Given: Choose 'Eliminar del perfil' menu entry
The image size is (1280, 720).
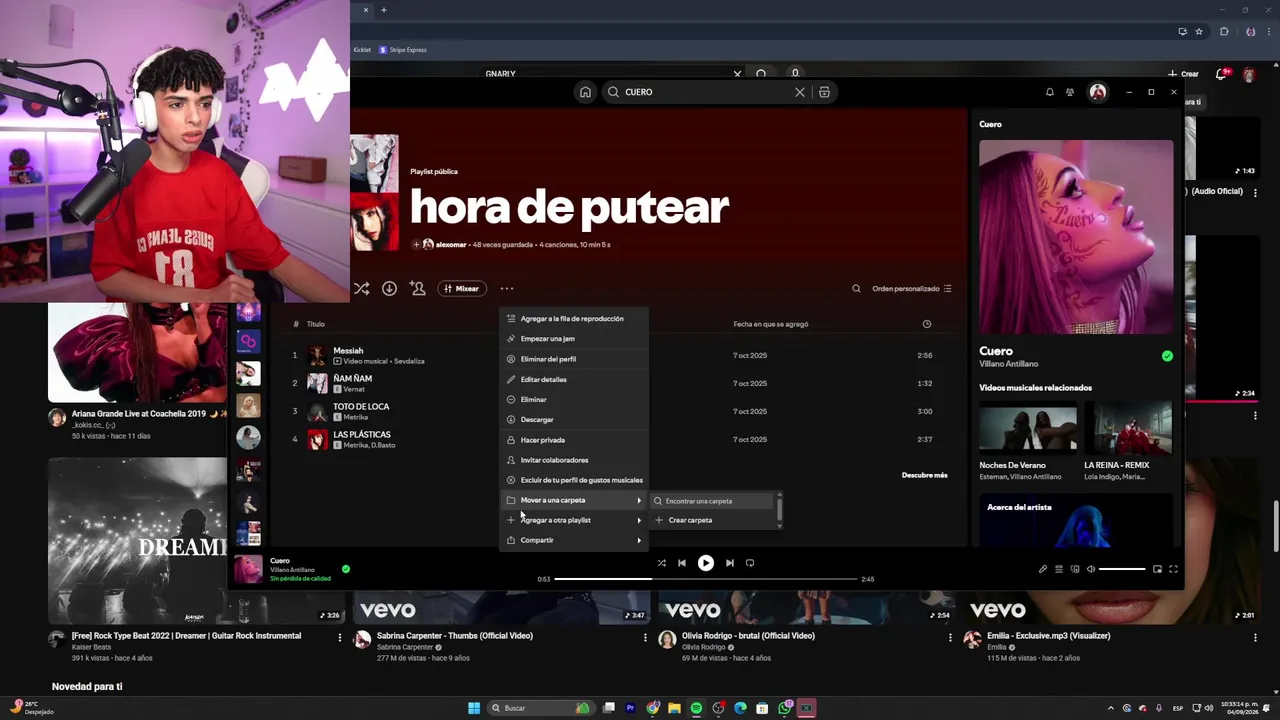Looking at the screenshot, I should pos(574,359).
